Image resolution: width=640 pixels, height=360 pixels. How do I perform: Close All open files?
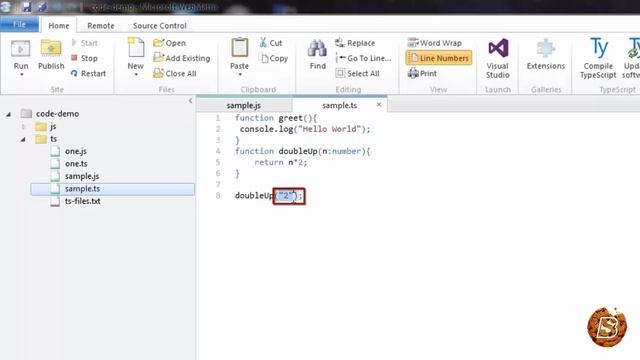tap(175, 73)
